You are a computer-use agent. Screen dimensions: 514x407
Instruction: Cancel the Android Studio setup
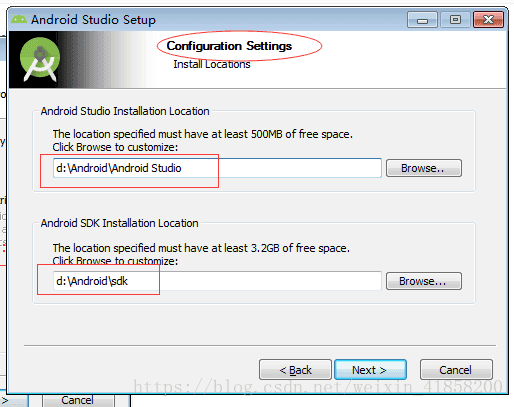(x=456, y=370)
